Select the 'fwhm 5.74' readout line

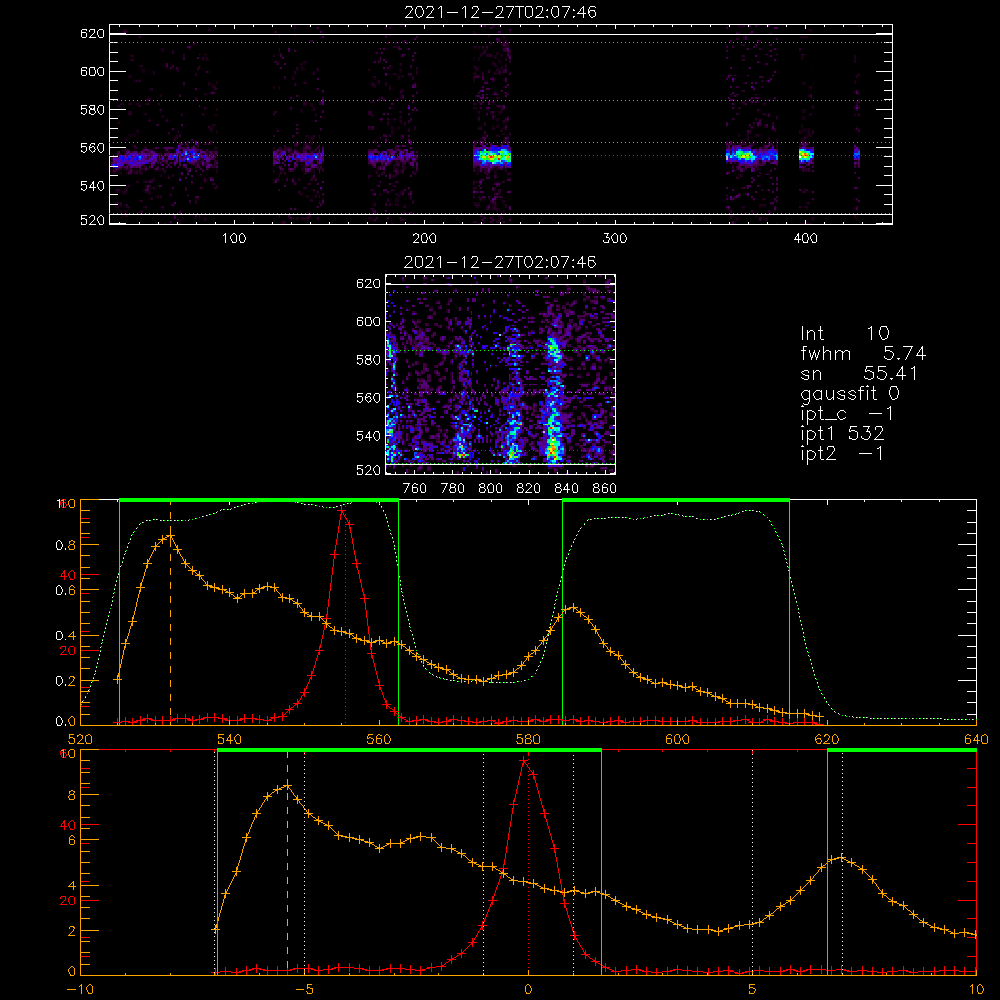coord(863,353)
